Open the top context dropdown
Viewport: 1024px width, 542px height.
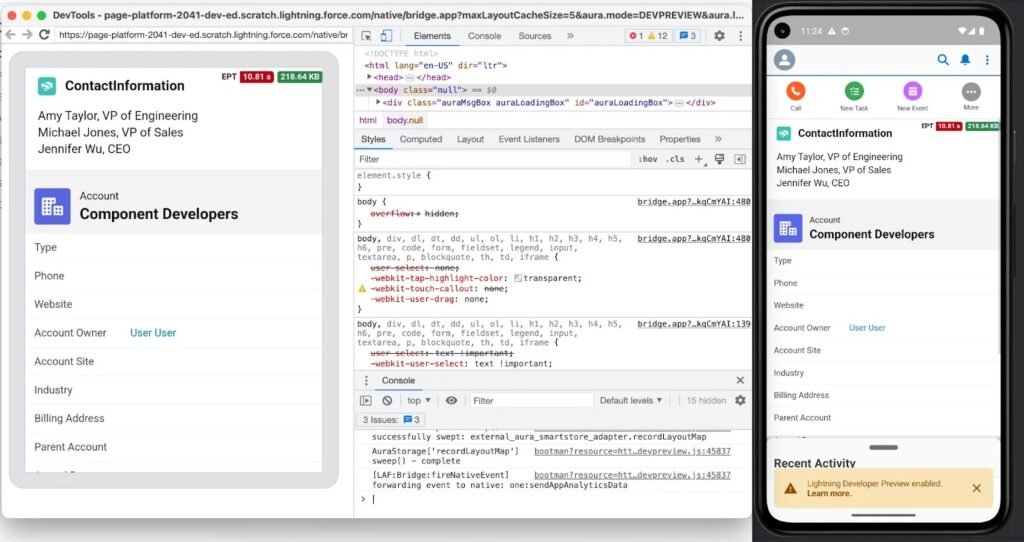click(419, 400)
